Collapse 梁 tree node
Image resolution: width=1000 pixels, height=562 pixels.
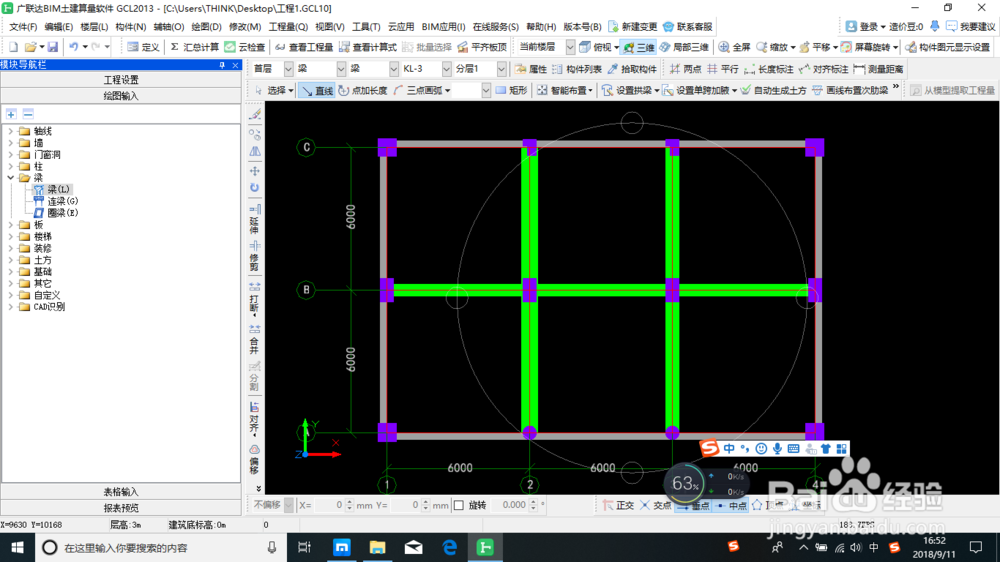pos(10,178)
